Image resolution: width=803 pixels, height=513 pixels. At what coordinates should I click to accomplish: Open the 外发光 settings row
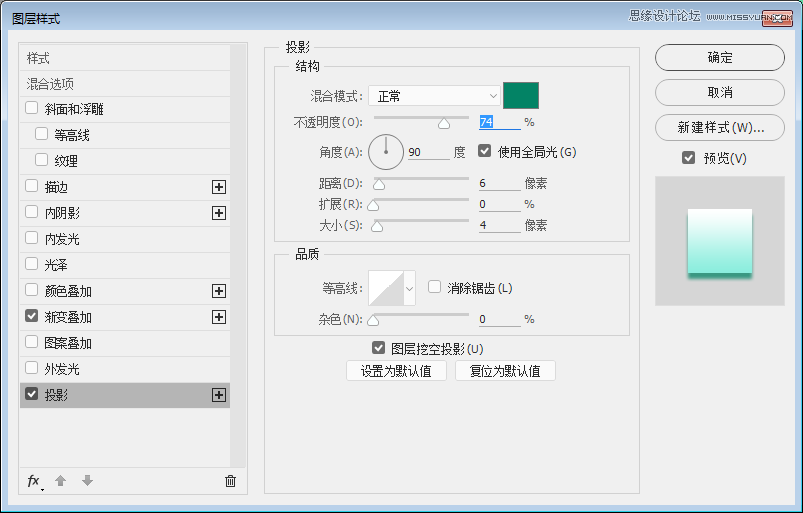click(124, 369)
